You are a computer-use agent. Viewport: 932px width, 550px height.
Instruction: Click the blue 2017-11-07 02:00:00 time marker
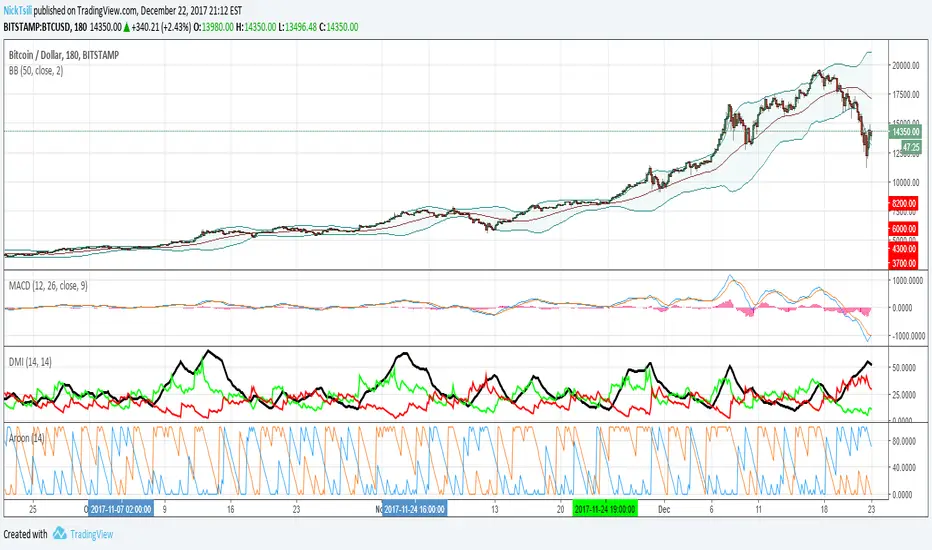point(121,510)
